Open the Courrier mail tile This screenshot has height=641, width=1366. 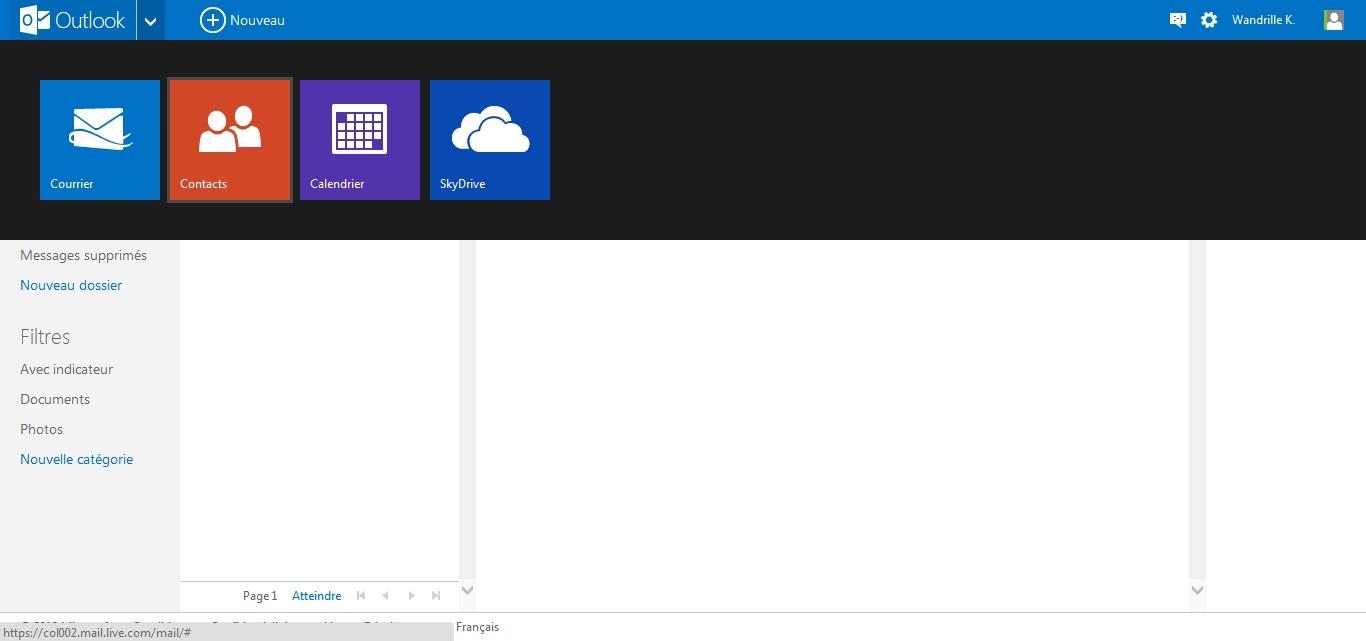click(100, 140)
